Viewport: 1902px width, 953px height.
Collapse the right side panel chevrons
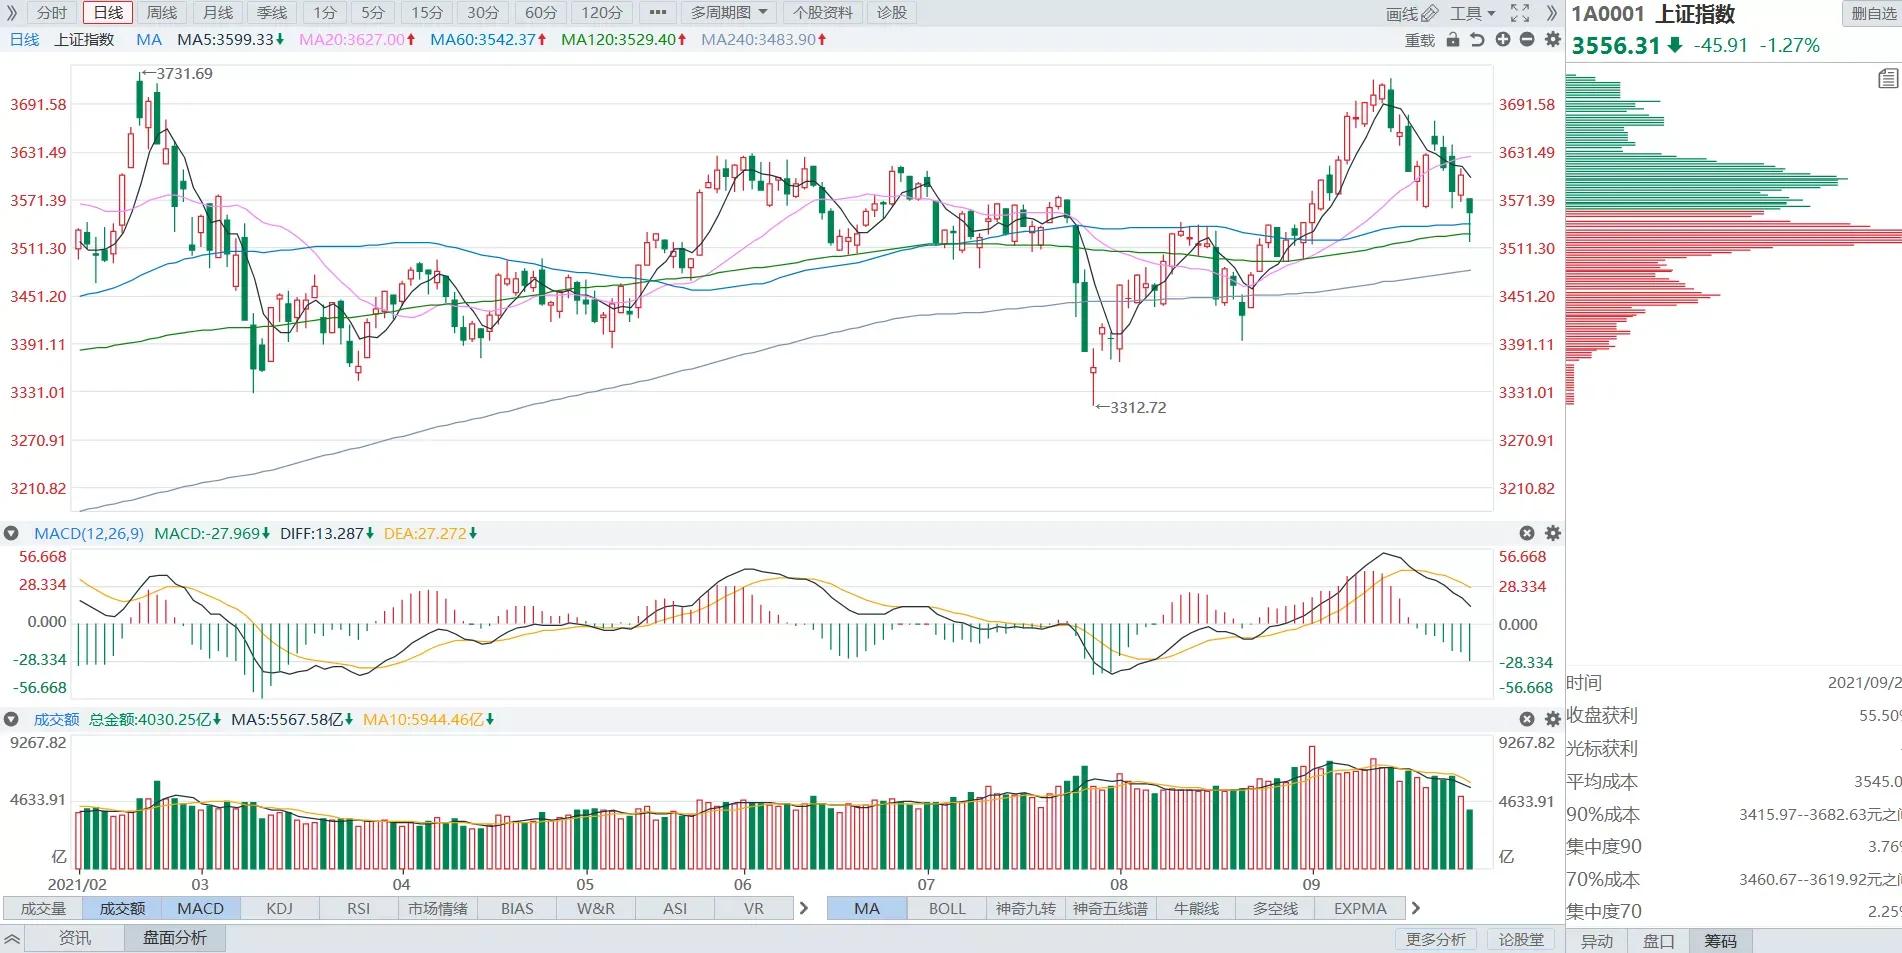pos(1551,13)
